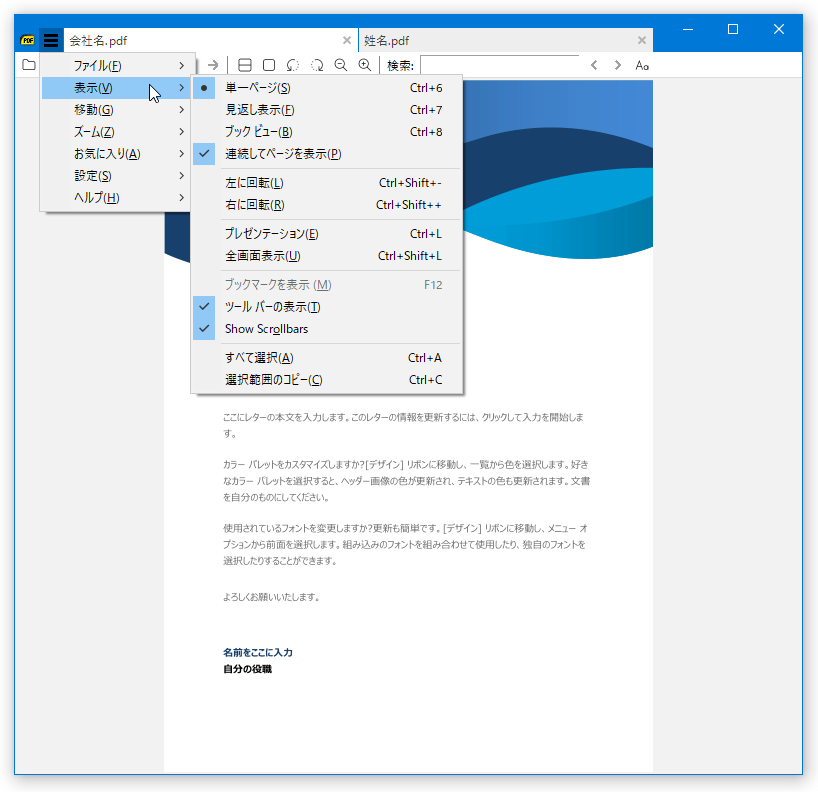The height and width of the screenshot is (792, 818).
Task: Expand the お気に入り(A) submenu
Action: coord(116,153)
